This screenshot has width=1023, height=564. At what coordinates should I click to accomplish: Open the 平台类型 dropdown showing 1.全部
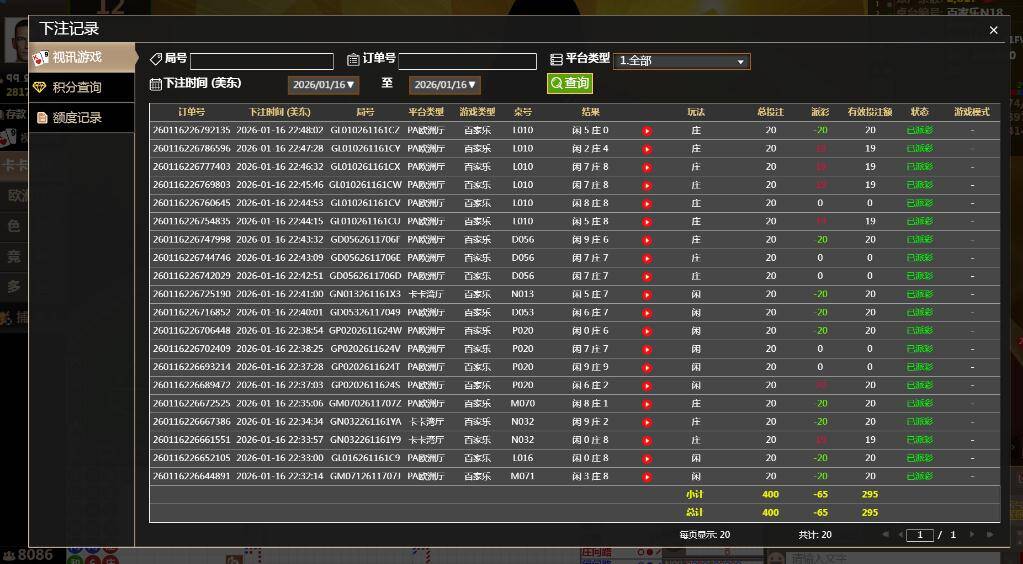tap(681, 61)
